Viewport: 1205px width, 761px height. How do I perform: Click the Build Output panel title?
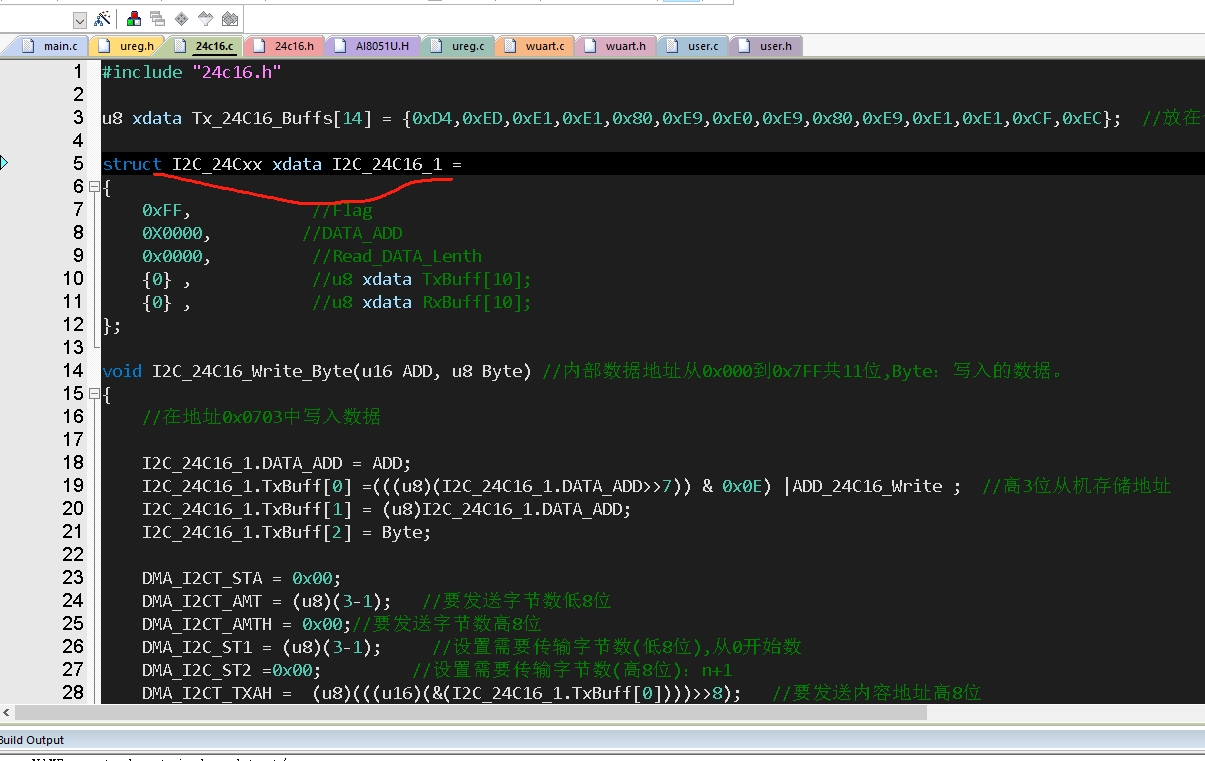click(30, 740)
